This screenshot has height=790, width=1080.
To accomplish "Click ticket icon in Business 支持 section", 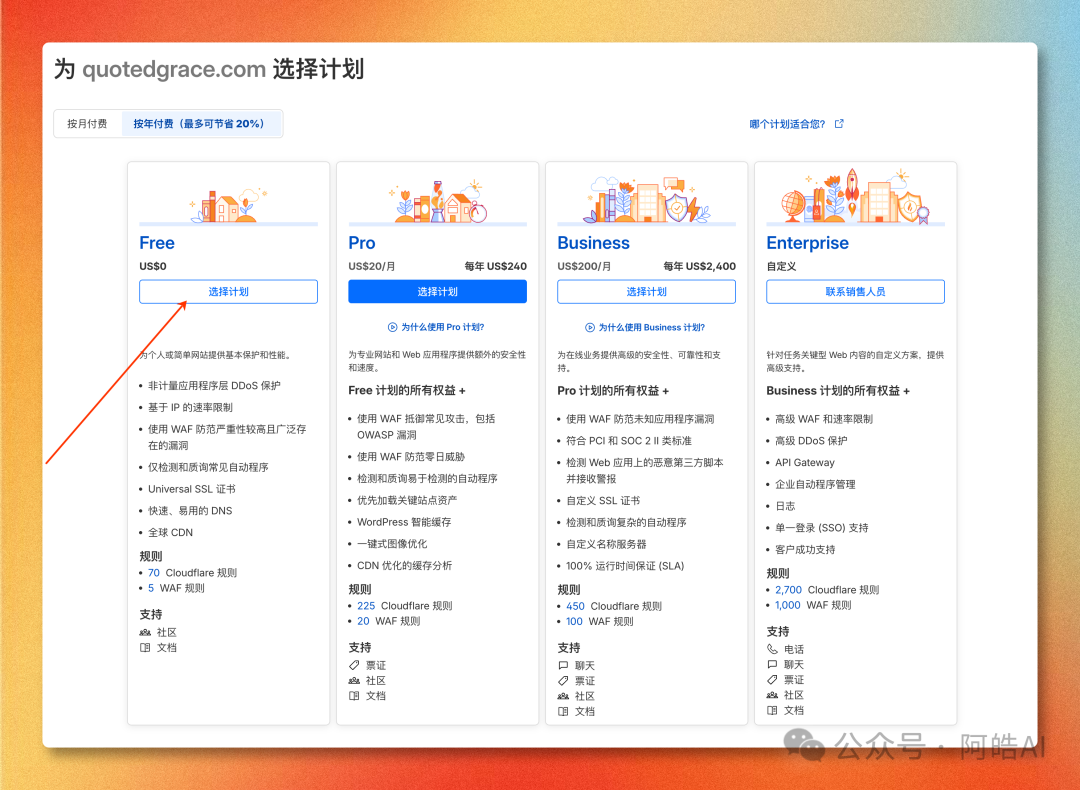I will point(563,680).
